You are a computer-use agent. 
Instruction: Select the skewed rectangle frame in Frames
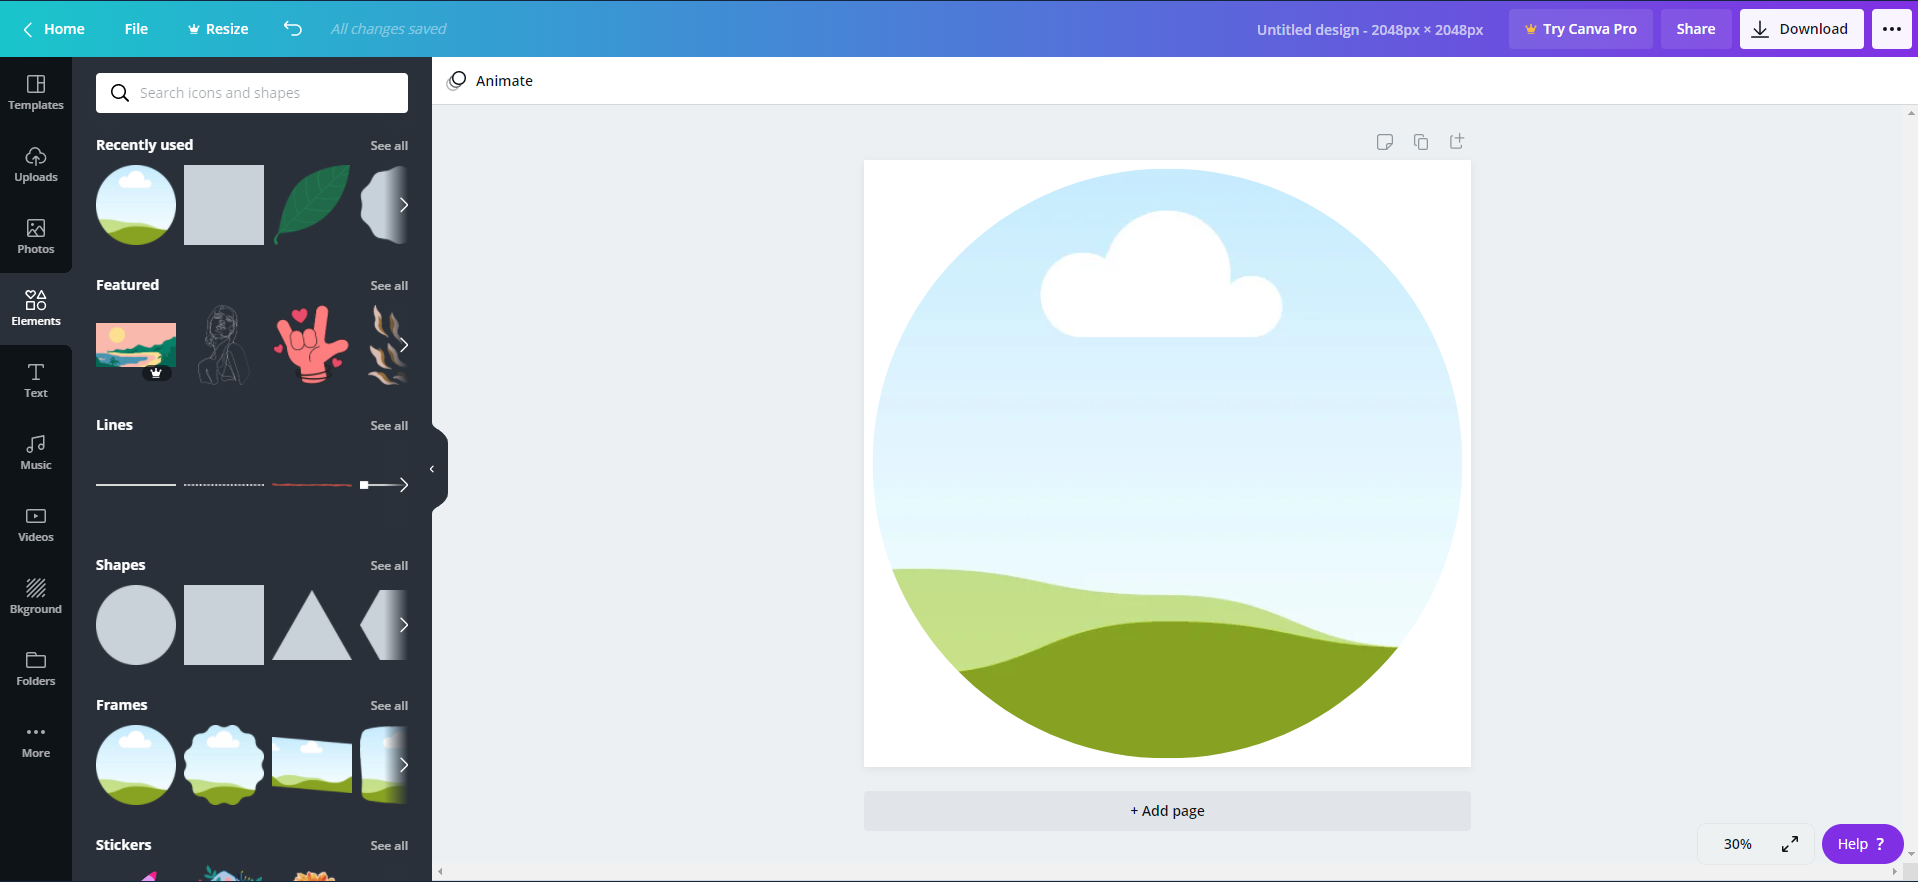pos(312,765)
